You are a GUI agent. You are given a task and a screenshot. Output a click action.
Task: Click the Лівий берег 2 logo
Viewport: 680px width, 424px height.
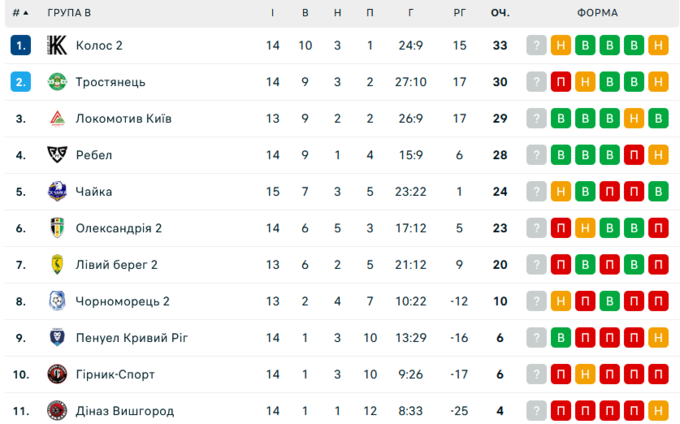pos(57,264)
